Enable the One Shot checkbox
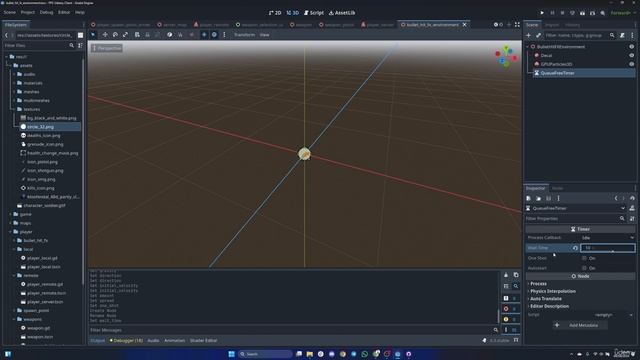This screenshot has width=640, height=360. [x=584, y=258]
